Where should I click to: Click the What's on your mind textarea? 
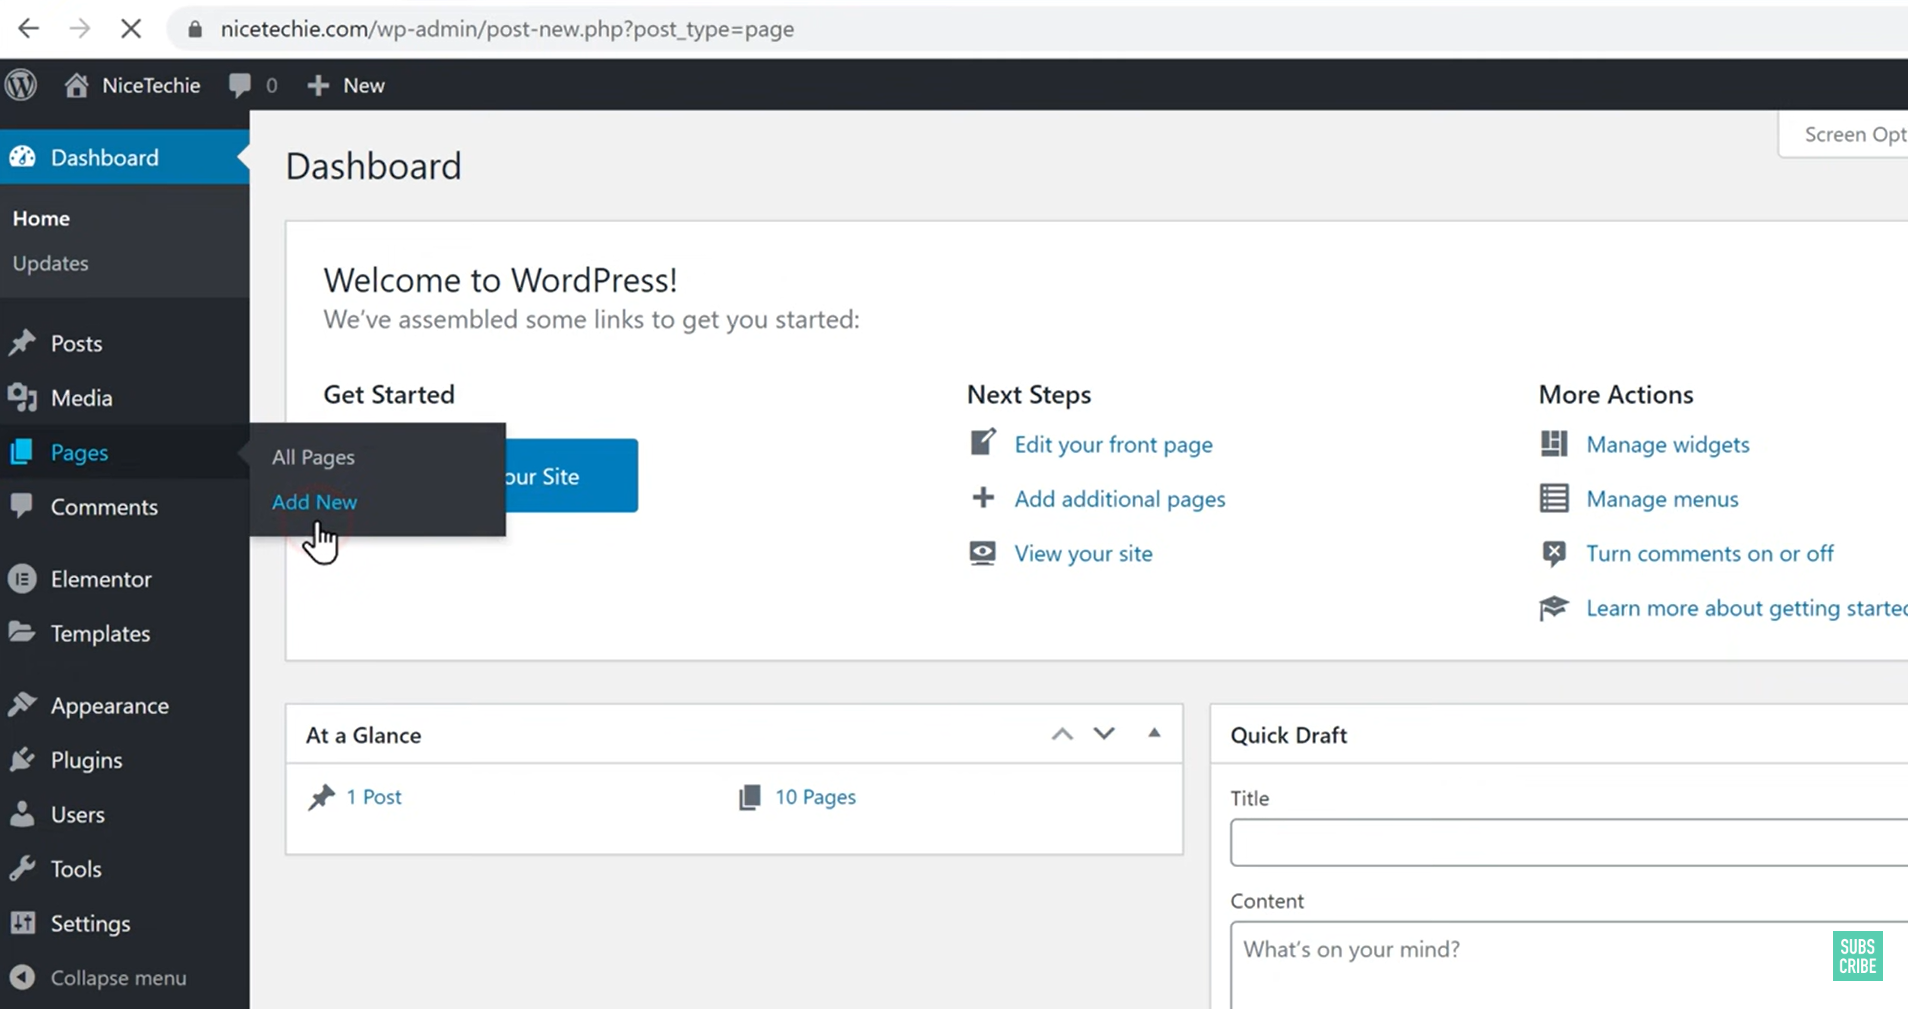click(x=1569, y=965)
